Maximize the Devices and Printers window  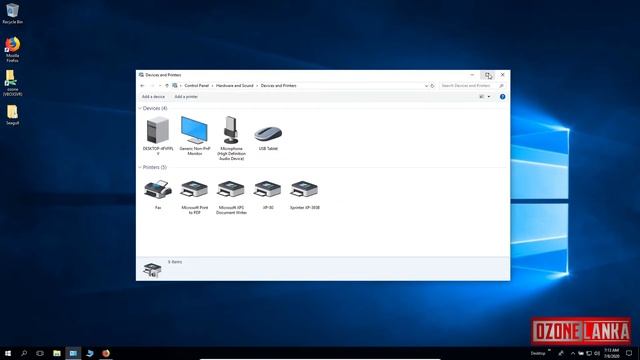[x=488, y=75]
